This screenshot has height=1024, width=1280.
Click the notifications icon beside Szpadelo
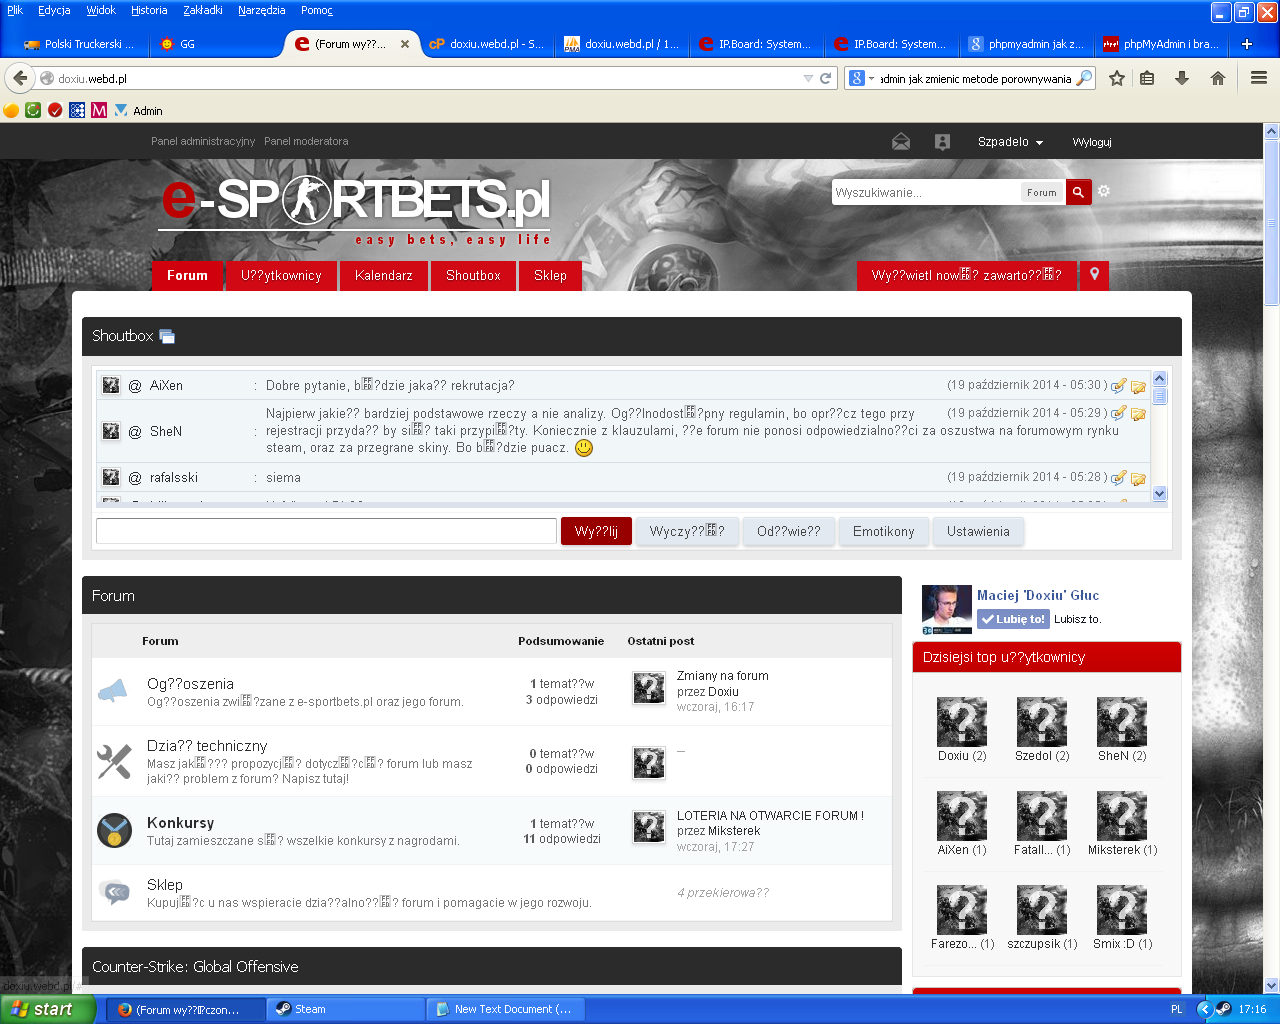(942, 142)
